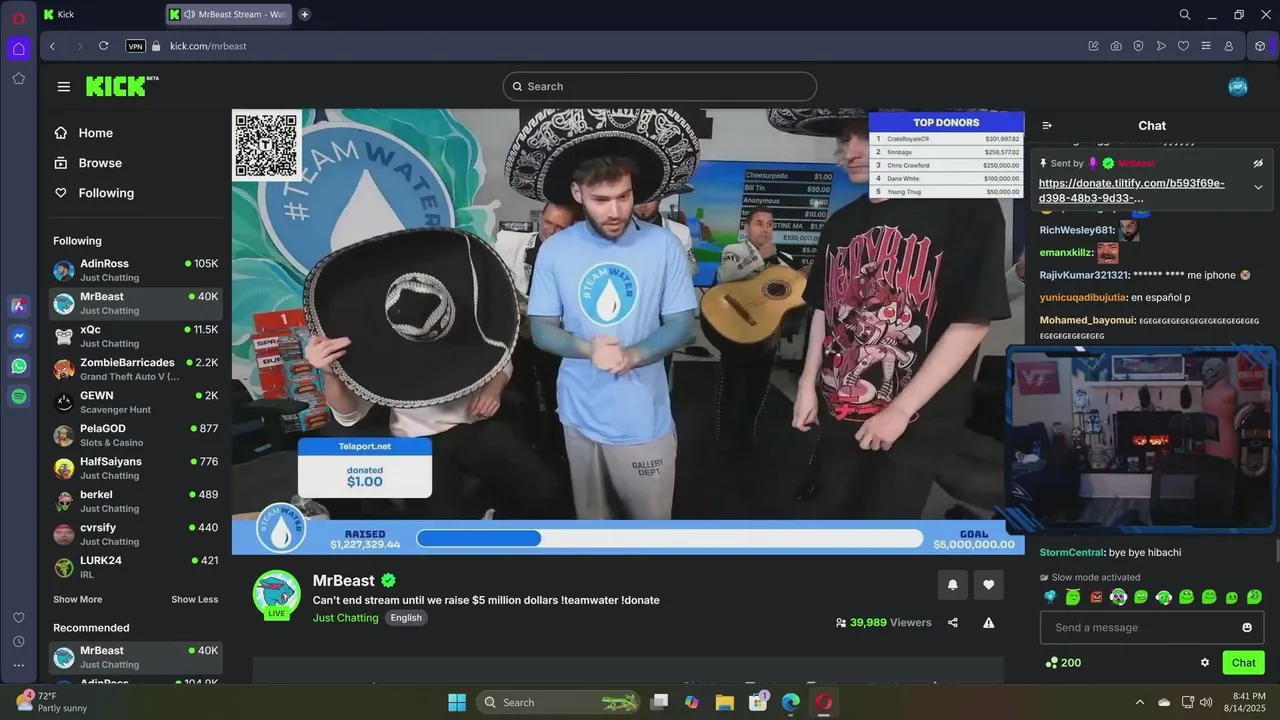Click the QR code on the stream
This screenshot has height=720, width=1280.
coord(266,145)
